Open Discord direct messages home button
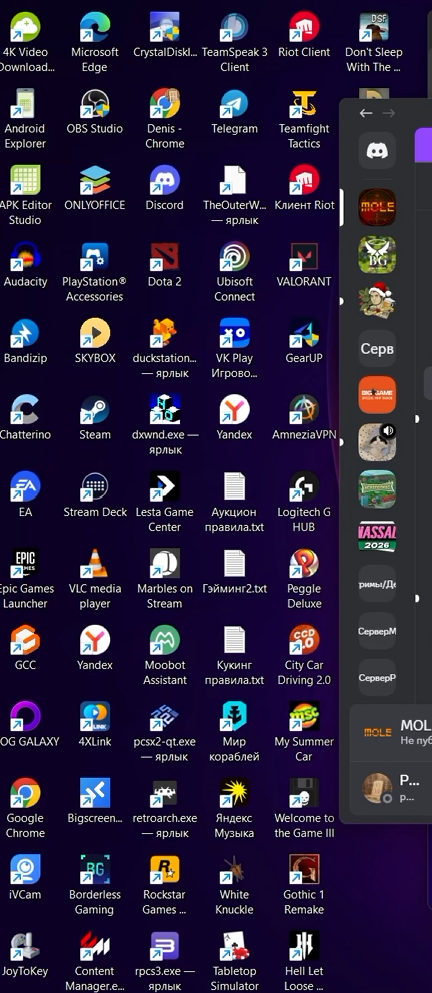The image size is (432, 993). pos(377,151)
